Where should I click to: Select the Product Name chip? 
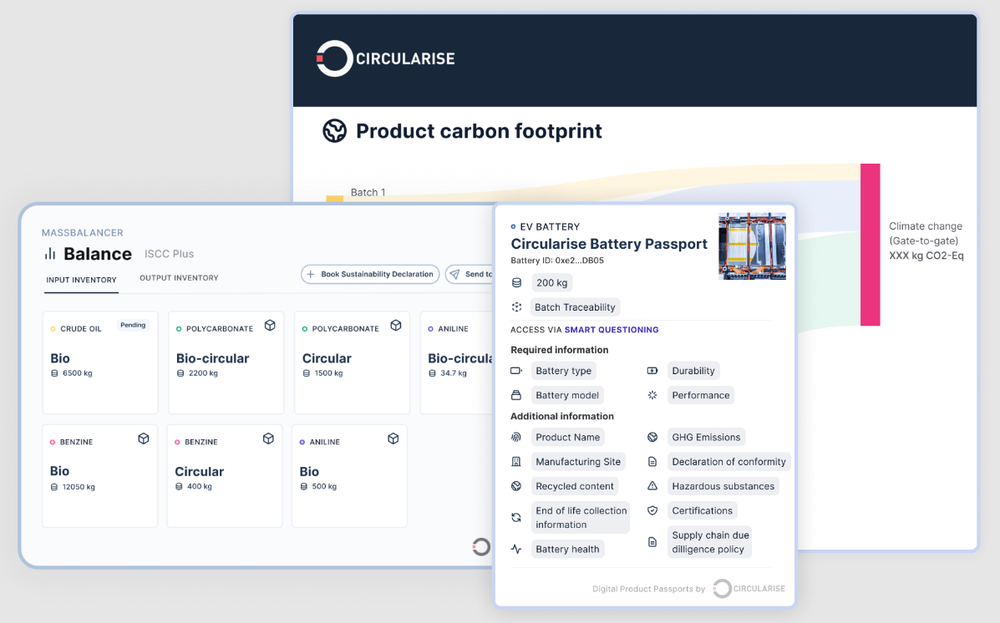coord(568,437)
